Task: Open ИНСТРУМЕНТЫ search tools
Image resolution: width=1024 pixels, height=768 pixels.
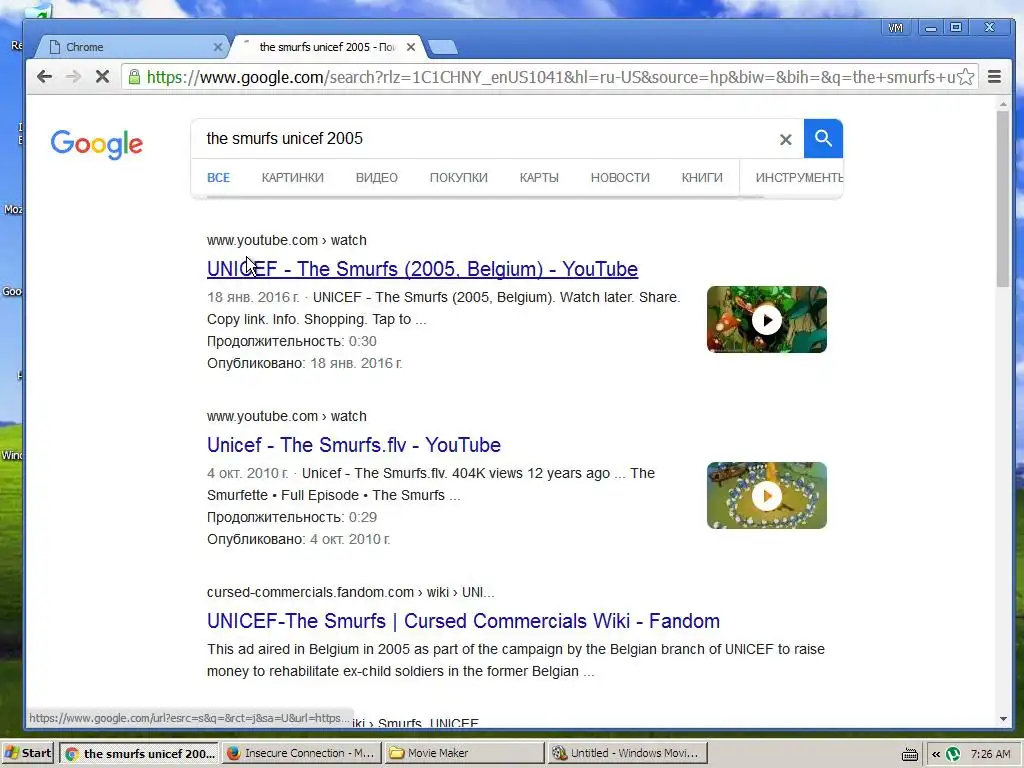Action: tap(799, 178)
